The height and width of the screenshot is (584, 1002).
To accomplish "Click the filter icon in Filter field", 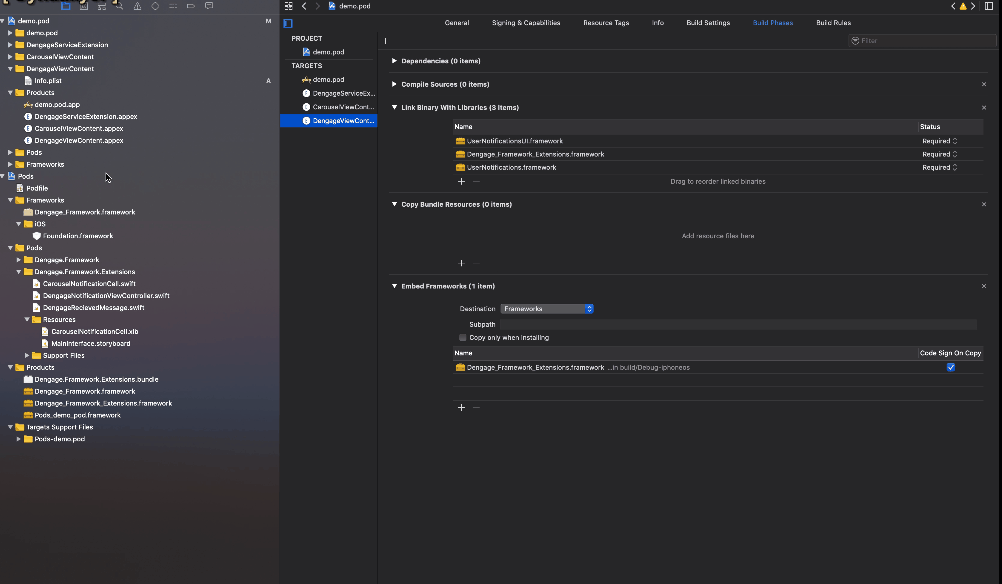I will 855,41.
